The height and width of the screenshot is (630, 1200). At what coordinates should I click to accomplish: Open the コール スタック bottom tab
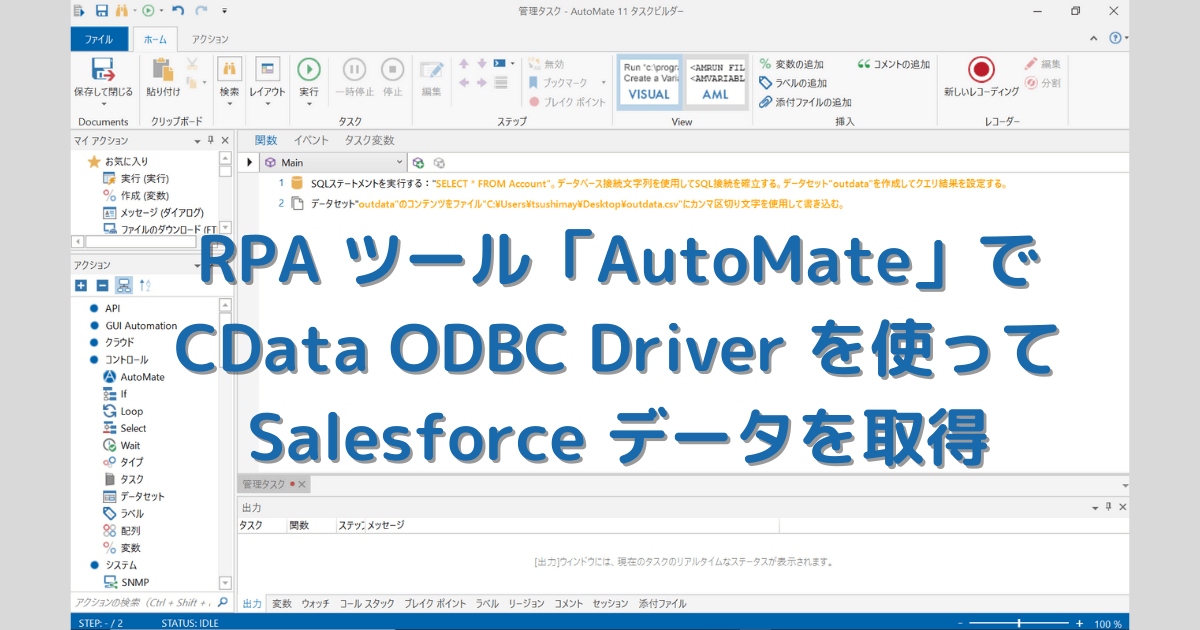pyautogui.click(x=367, y=604)
